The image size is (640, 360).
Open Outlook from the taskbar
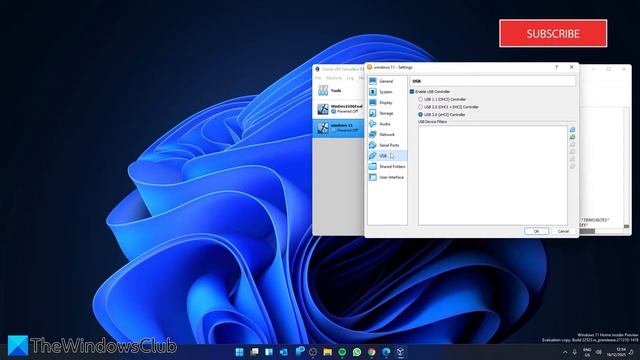point(284,352)
